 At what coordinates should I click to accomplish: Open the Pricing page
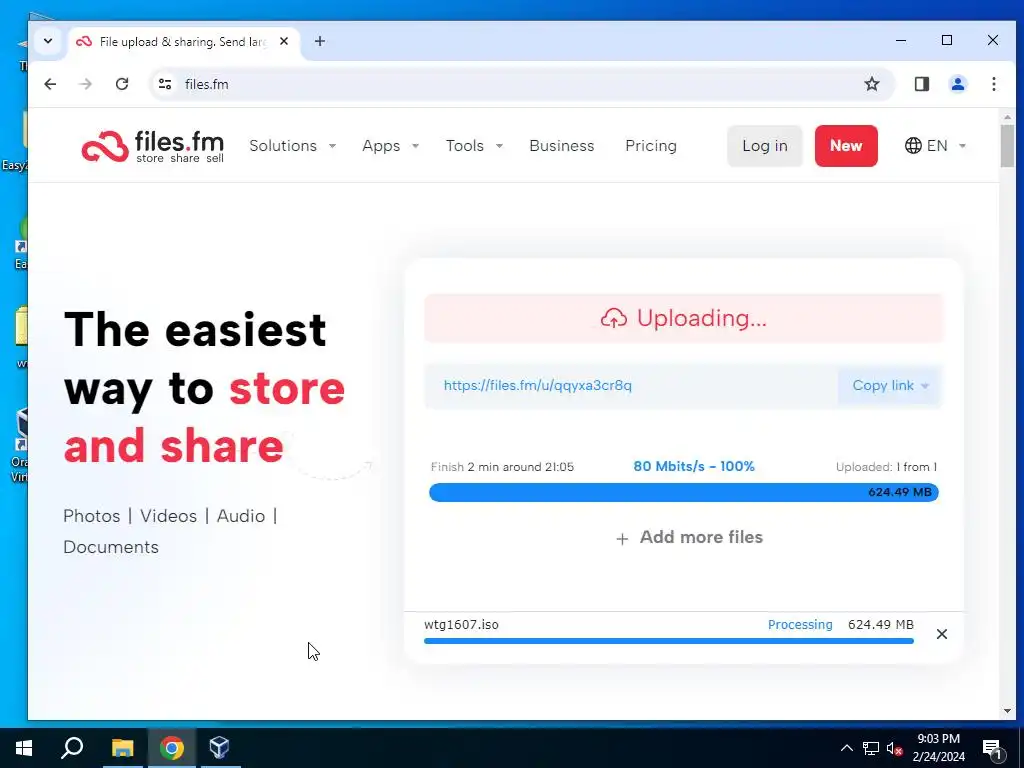click(651, 146)
